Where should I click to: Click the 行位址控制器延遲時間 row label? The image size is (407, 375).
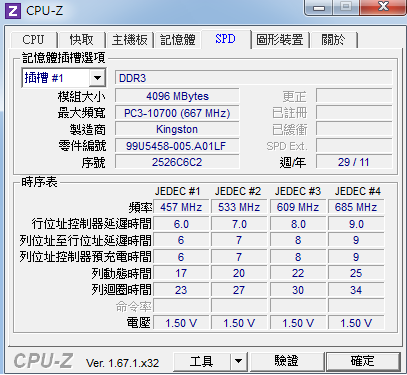(x=92, y=224)
